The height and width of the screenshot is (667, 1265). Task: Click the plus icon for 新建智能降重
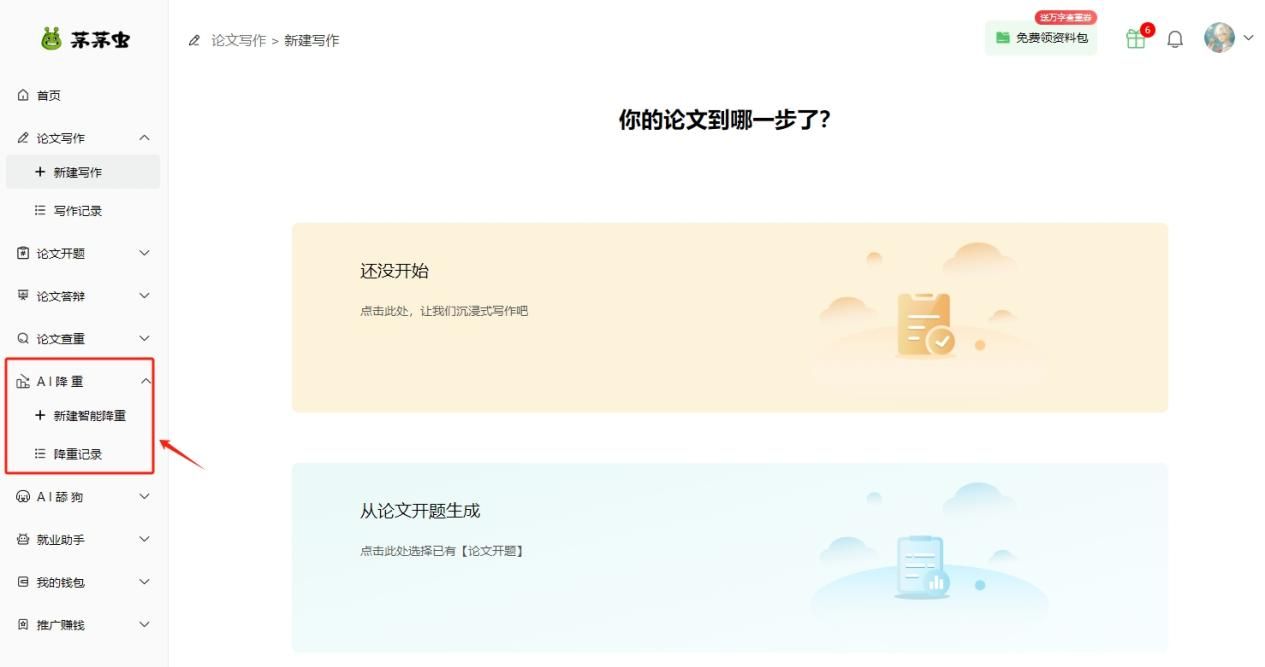pyautogui.click(x=40, y=415)
